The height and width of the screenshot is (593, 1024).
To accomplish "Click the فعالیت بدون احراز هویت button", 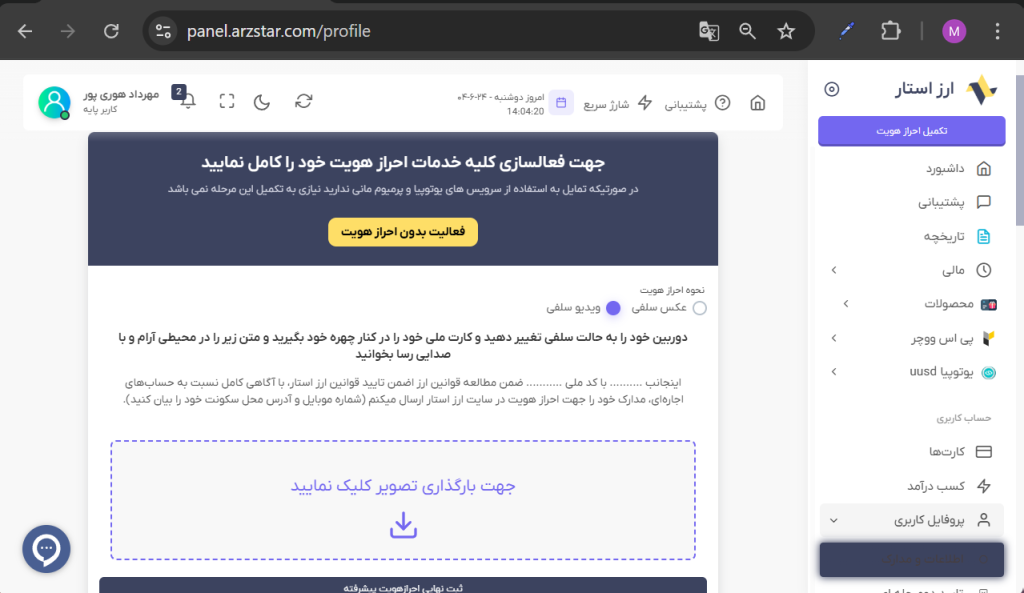I will pos(403,231).
